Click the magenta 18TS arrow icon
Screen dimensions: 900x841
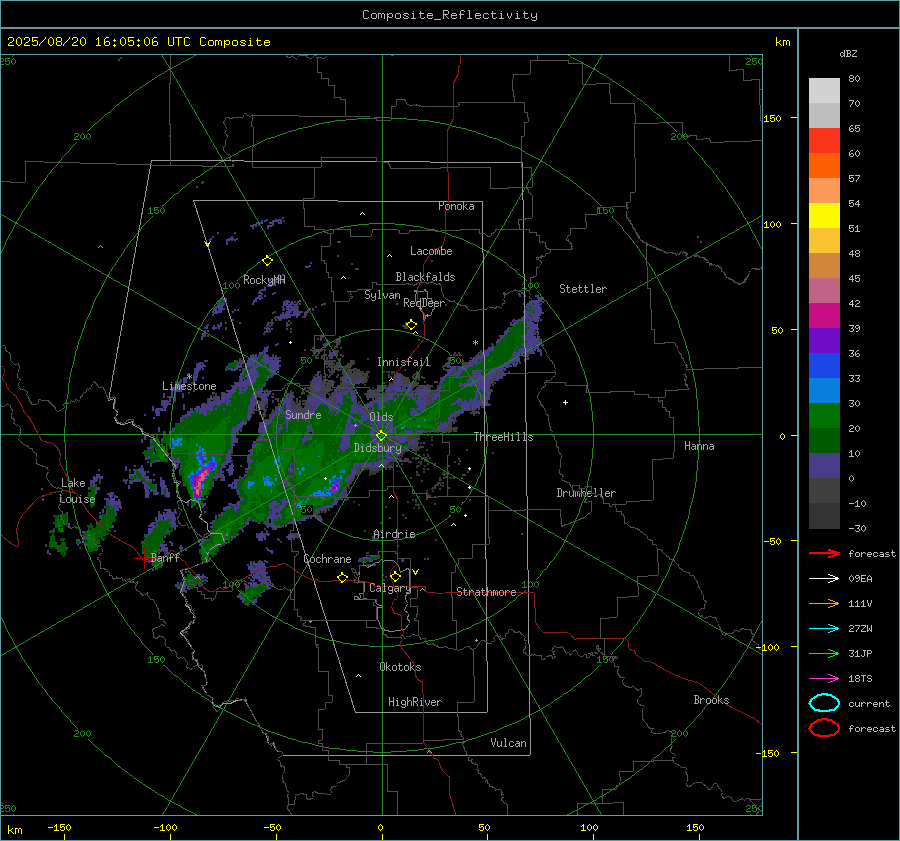pyautogui.click(x=824, y=679)
